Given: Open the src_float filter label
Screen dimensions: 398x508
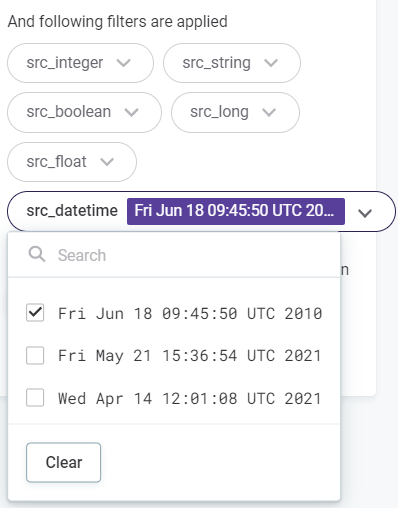Looking at the screenshot, I should point(56,162).
